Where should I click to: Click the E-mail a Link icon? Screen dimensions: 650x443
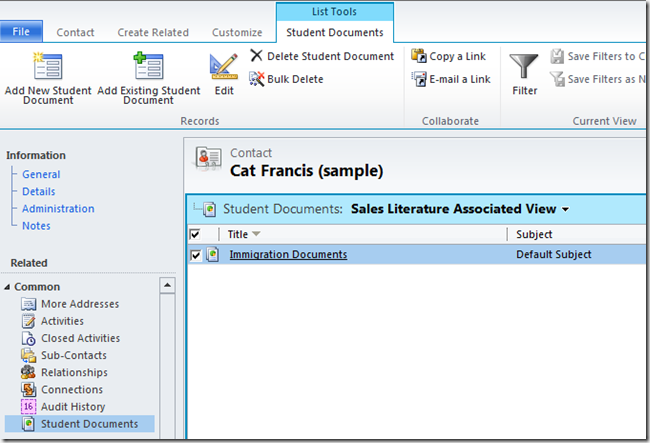point(419,79)
